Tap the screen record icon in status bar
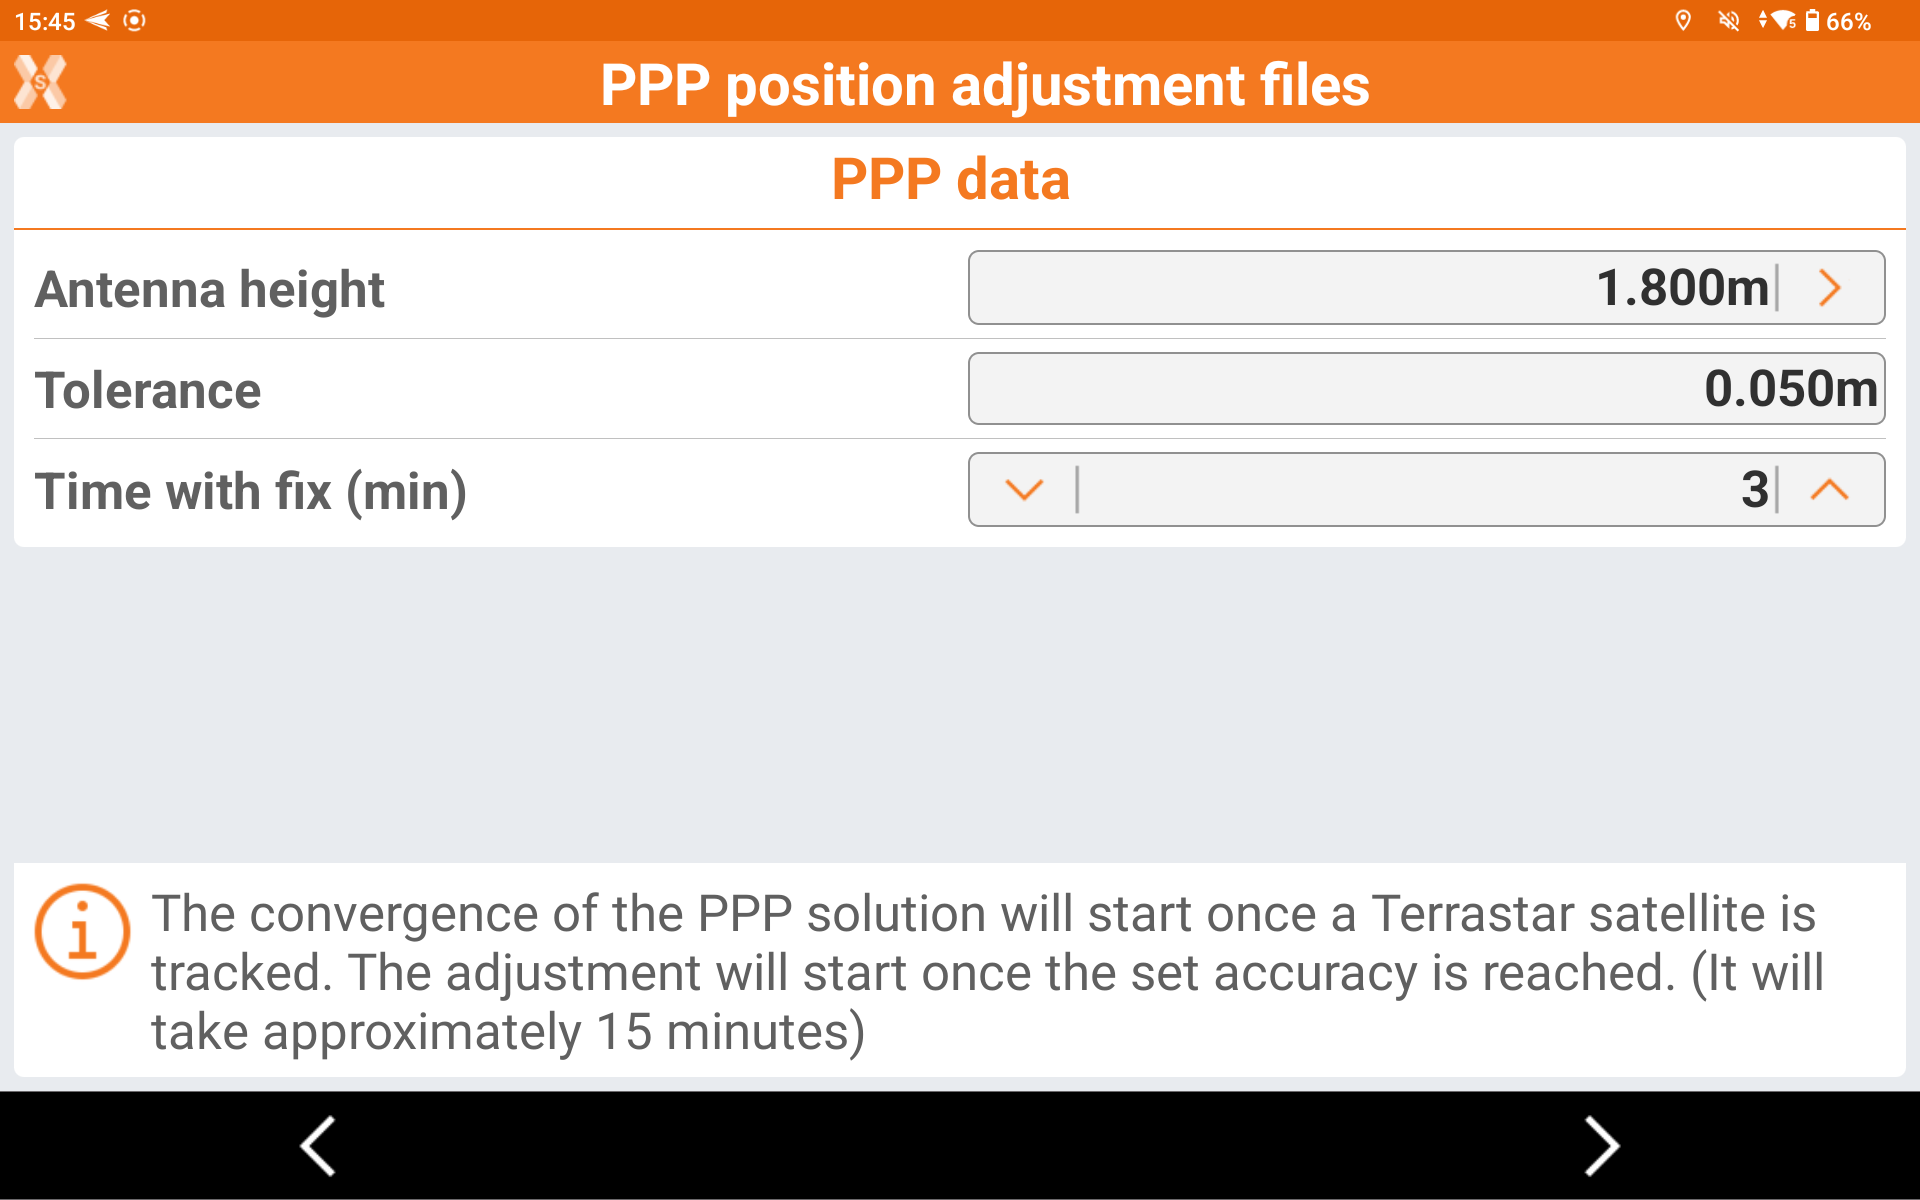Viewport: 1920px width, 1200px height. [x=134, y=21]
